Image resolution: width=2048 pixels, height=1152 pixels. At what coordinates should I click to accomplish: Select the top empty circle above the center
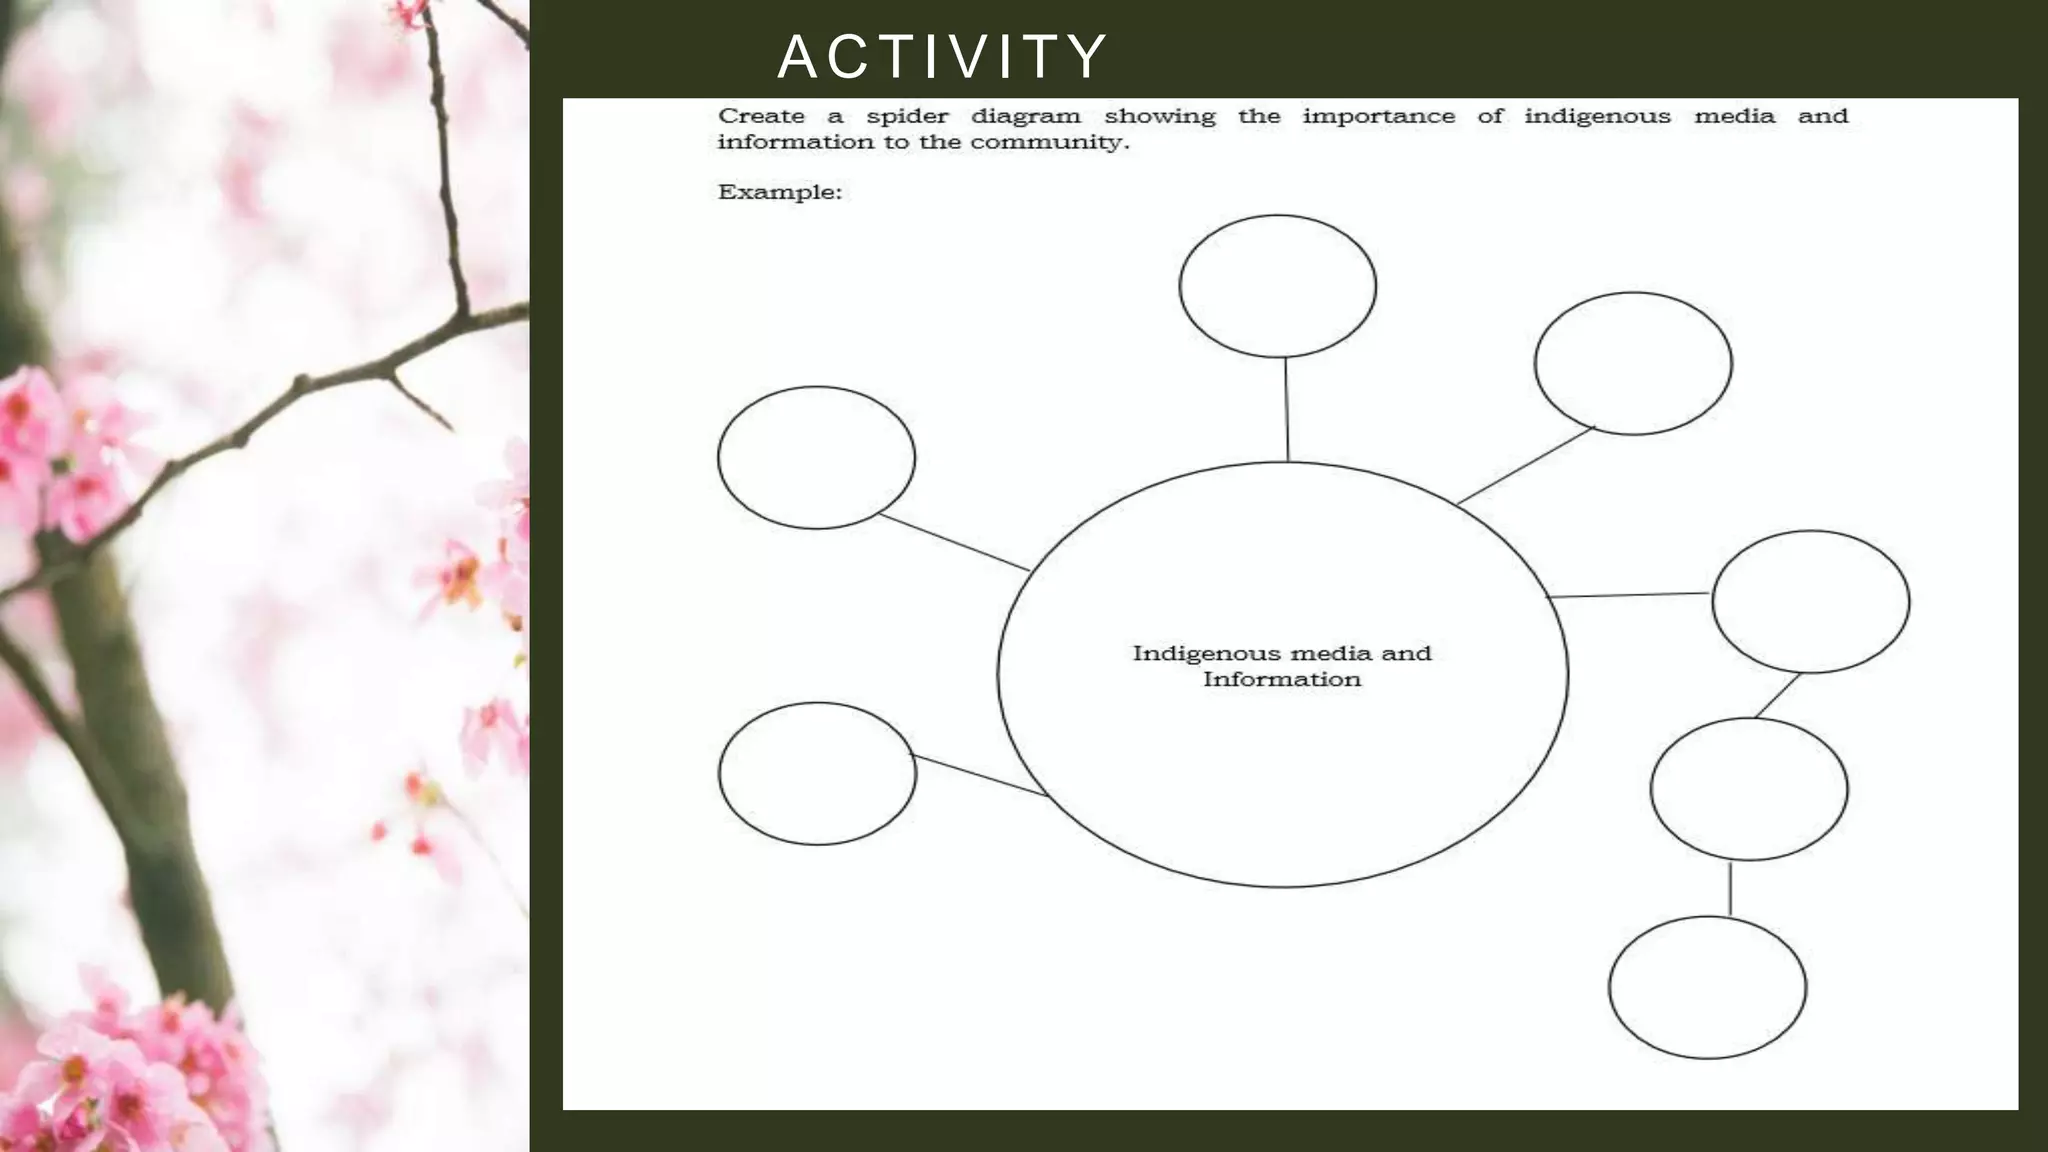(1278, 286)
